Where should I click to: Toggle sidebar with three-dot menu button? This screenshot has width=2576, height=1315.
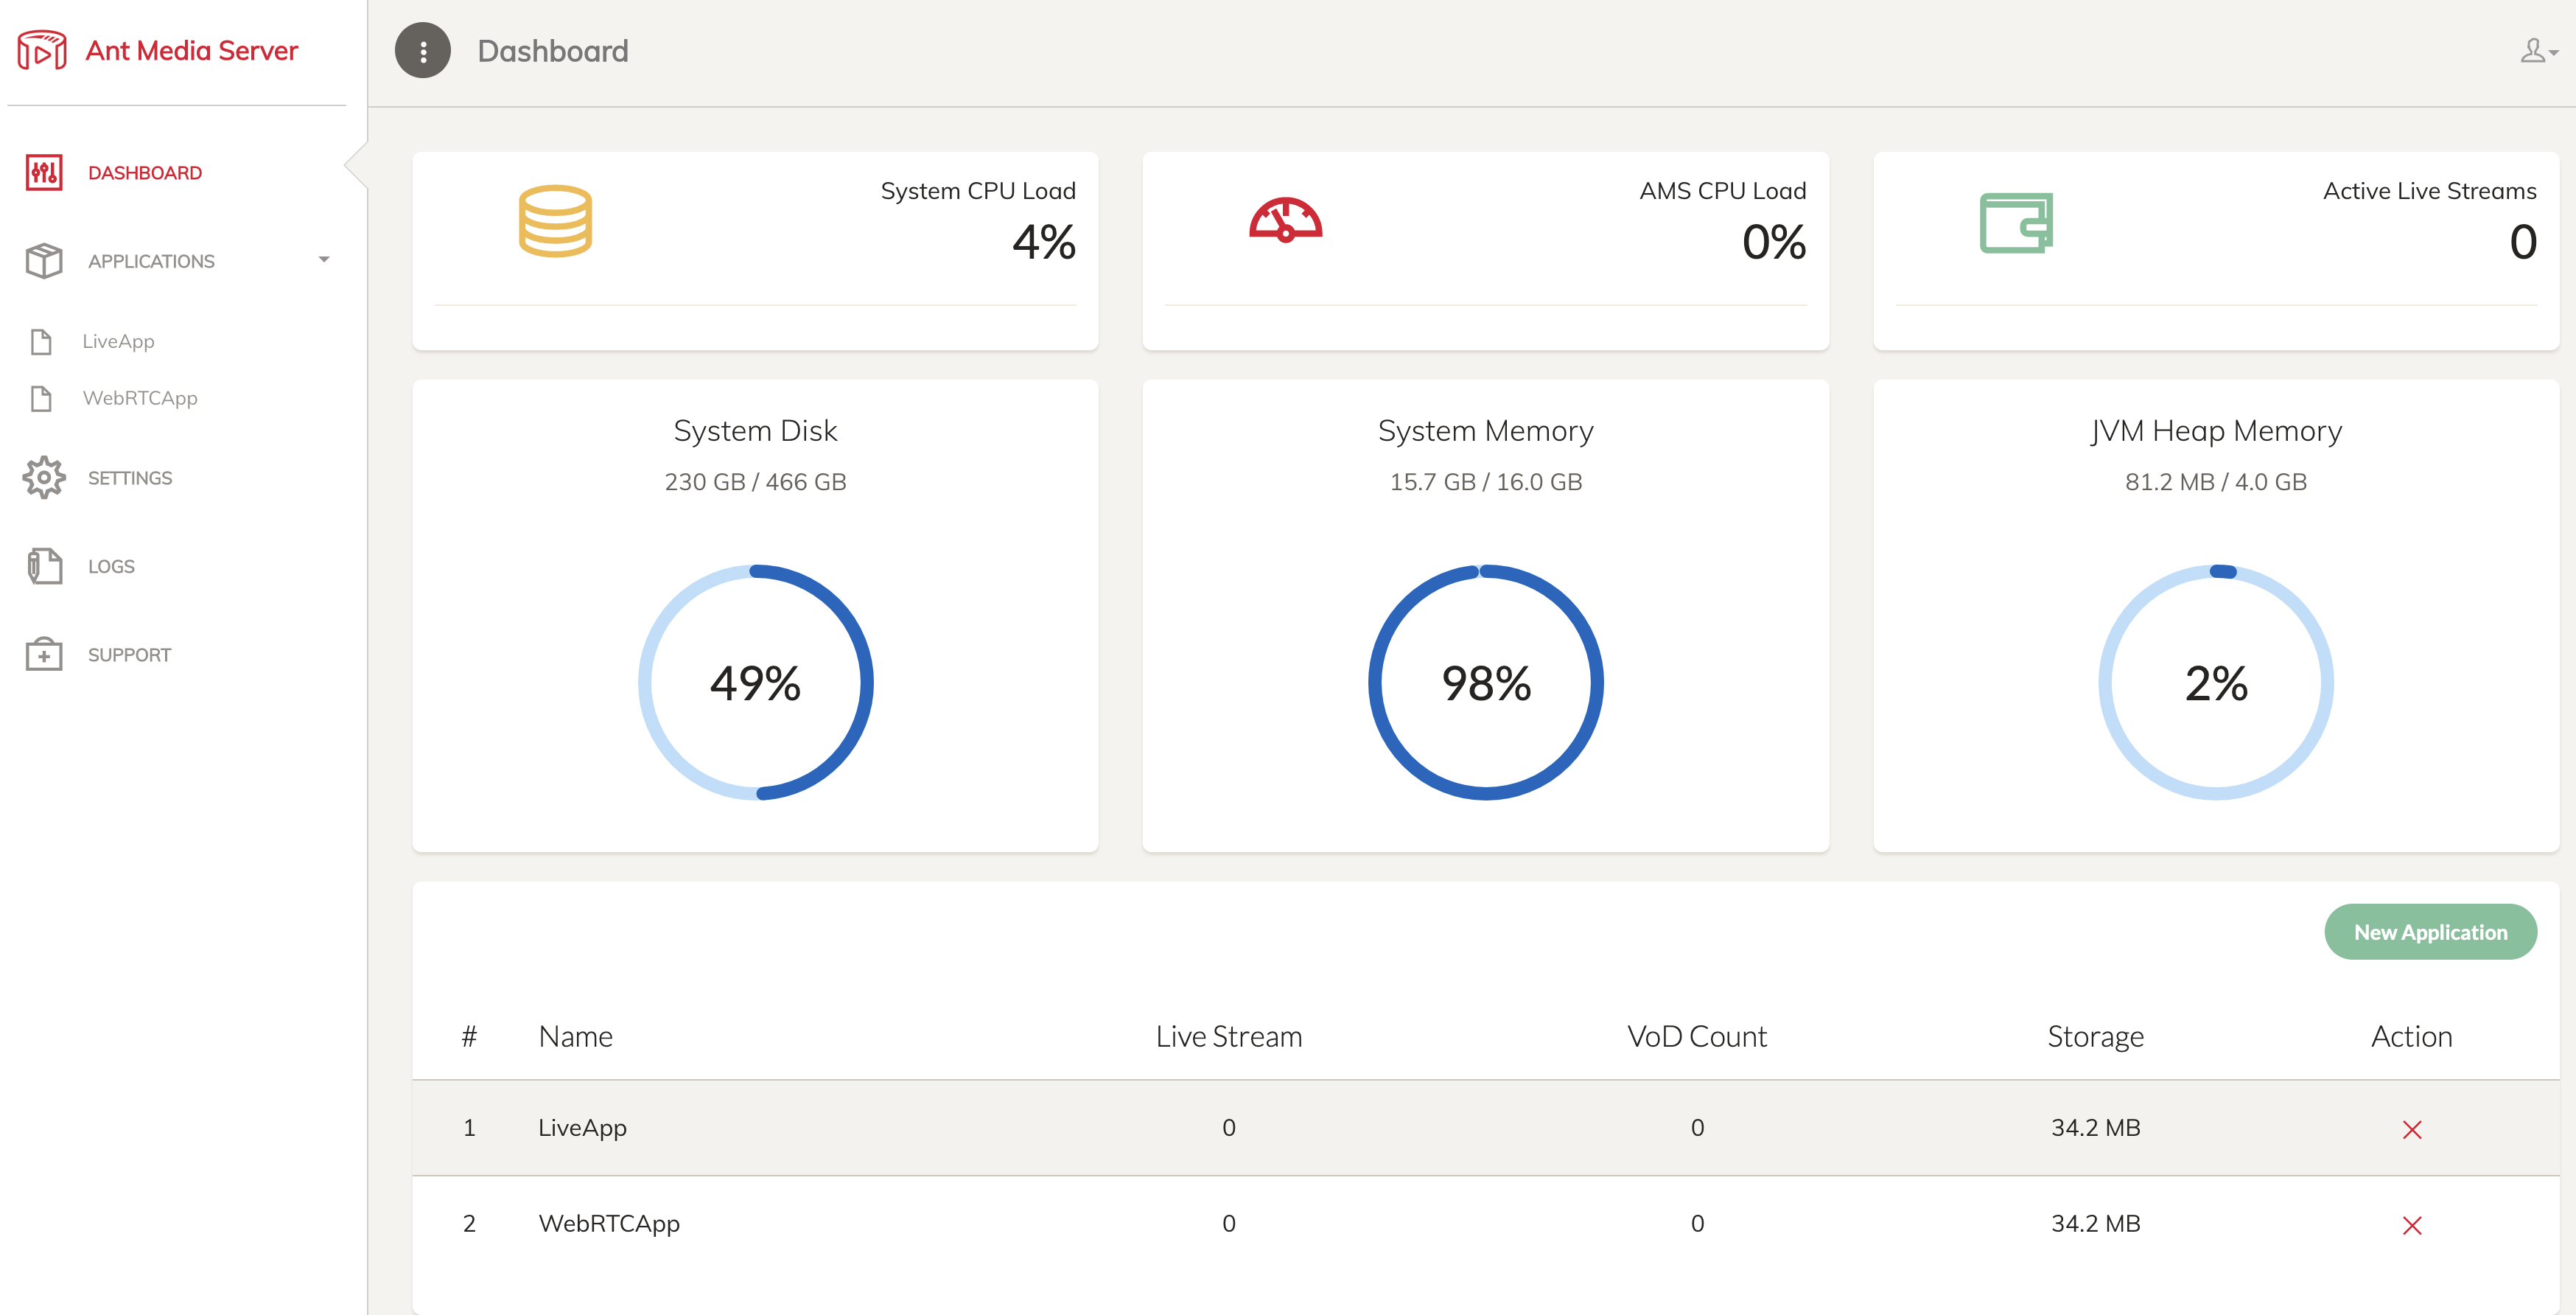(x=422, y=51)
